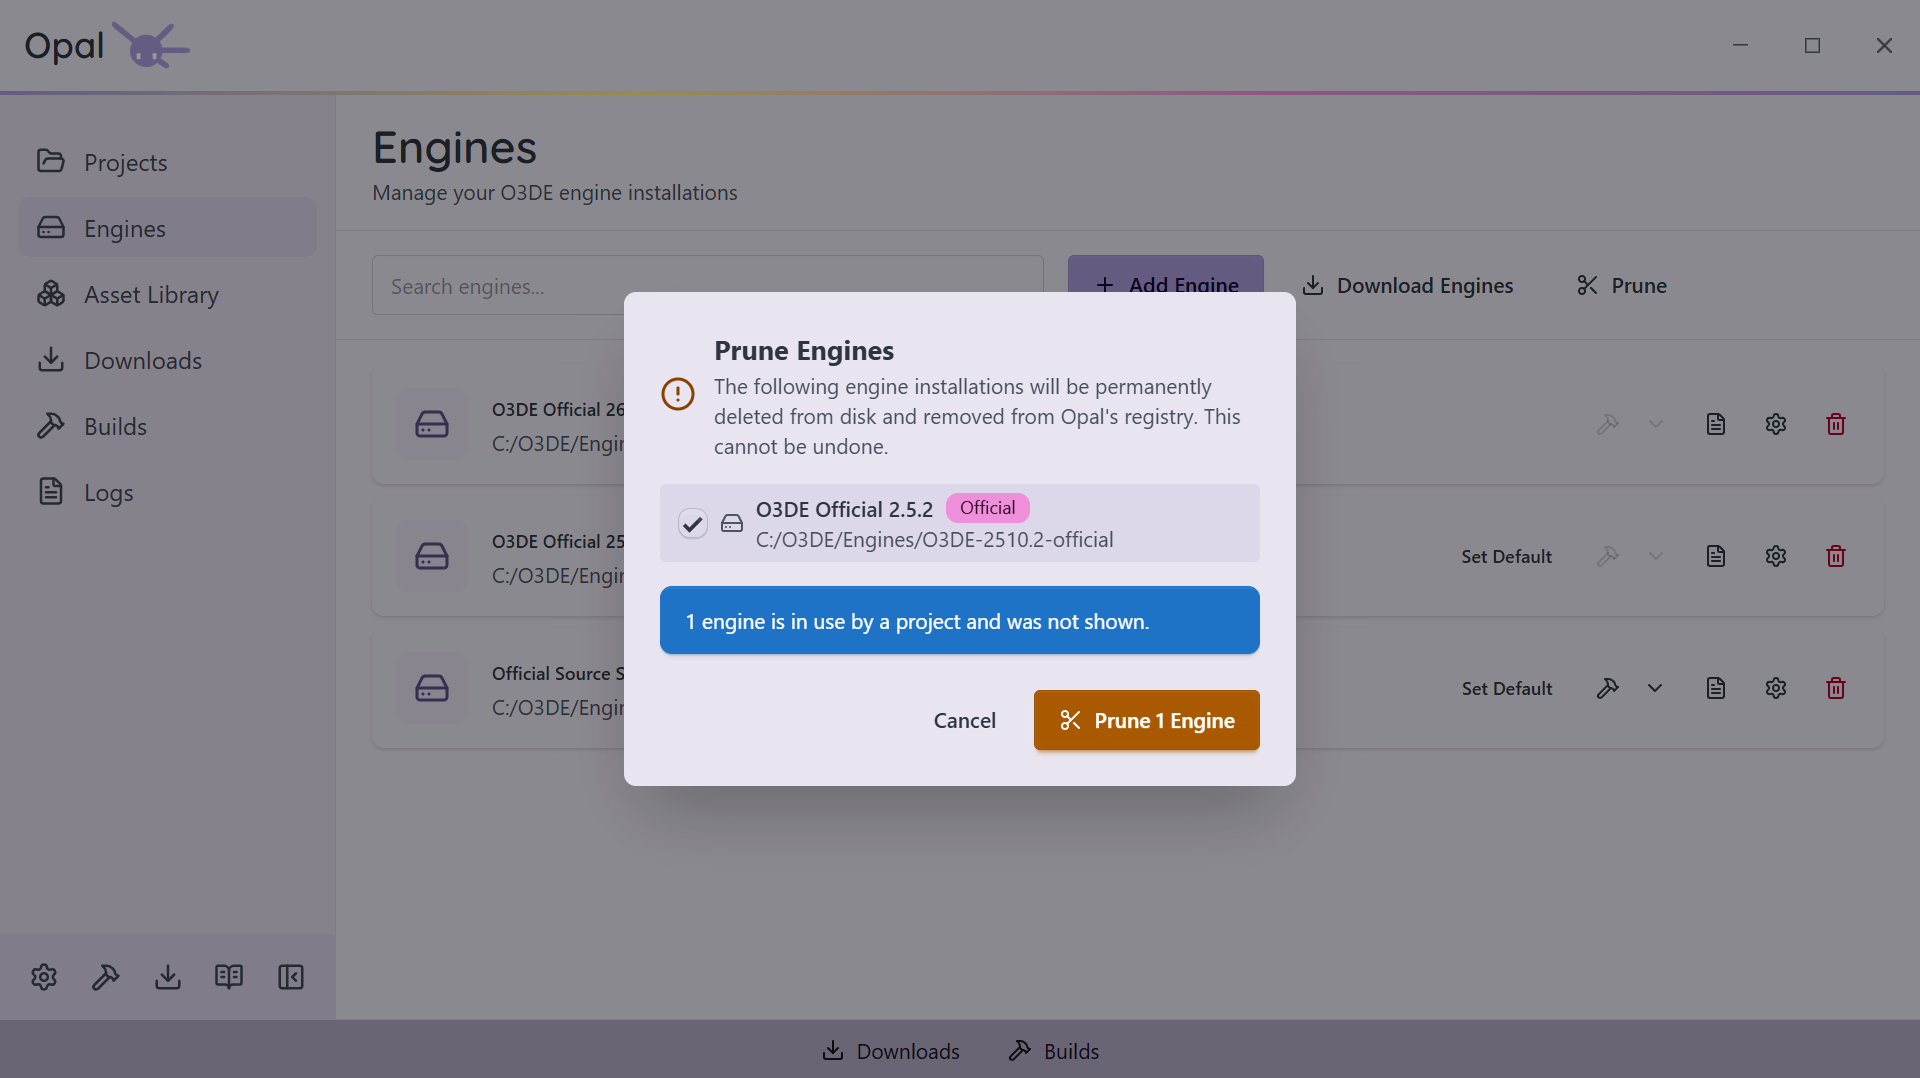The image size is (1920, 1078).
Task: Delete Official Source engine via trash icon
Action: (x=1835, y=688)
